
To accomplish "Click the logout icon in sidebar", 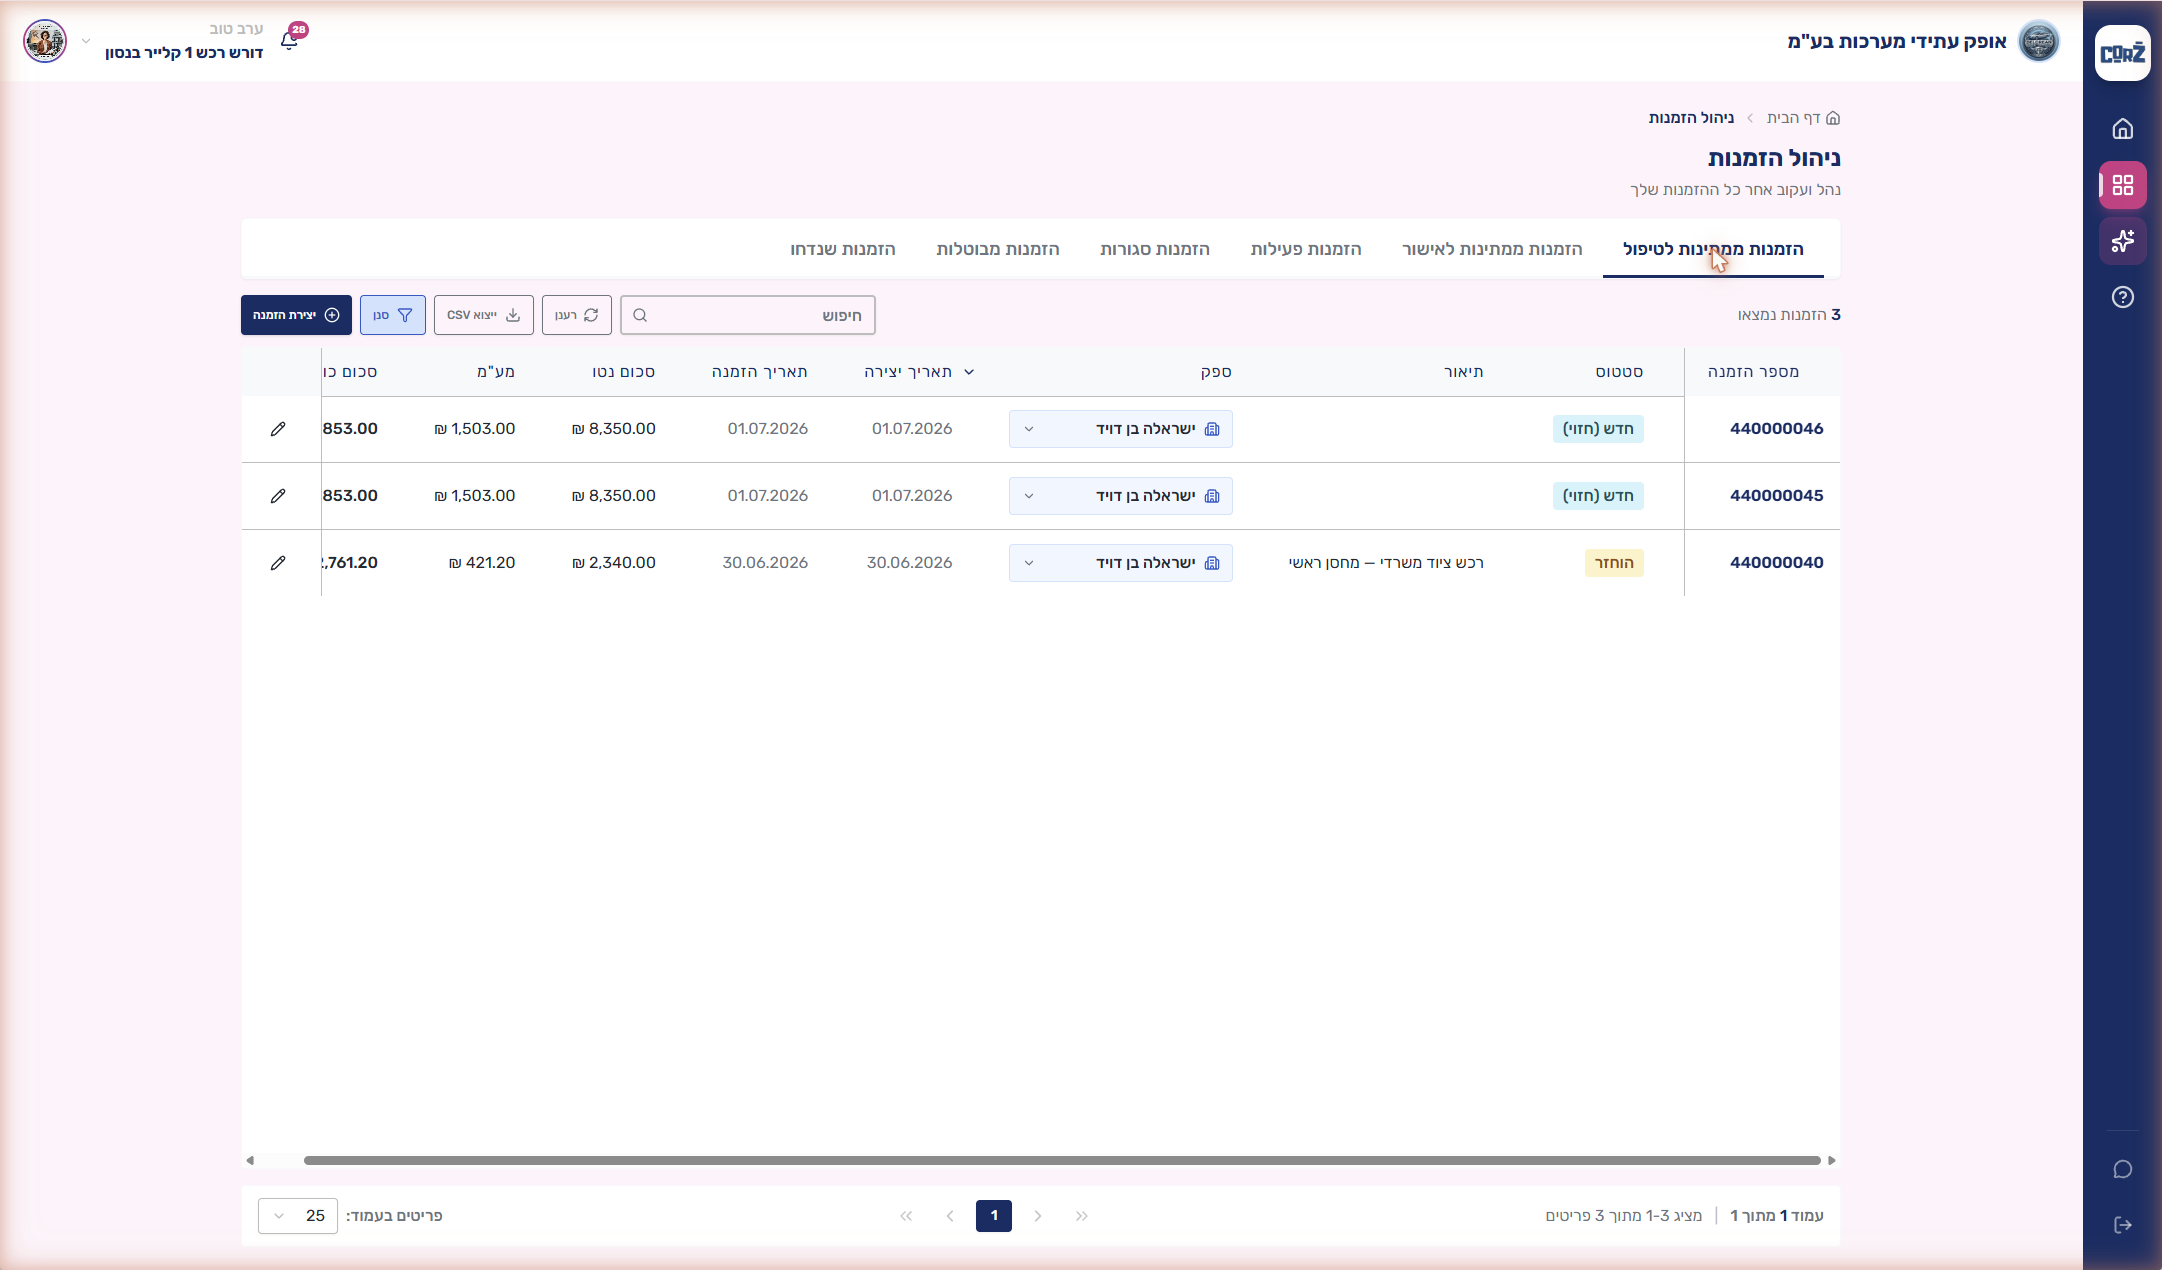I will click(x=2122, y=1225).
